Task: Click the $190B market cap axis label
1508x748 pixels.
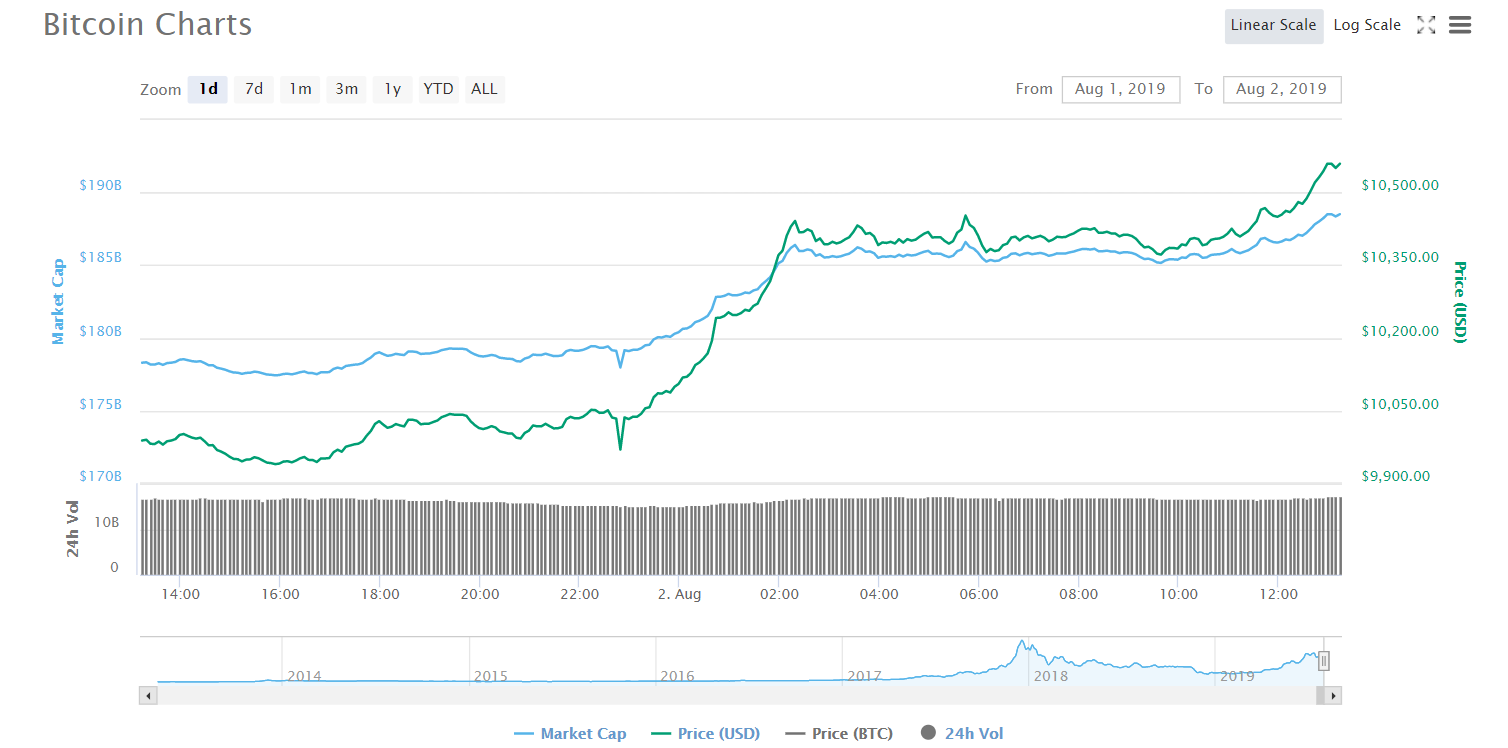Action: [100, 185]
